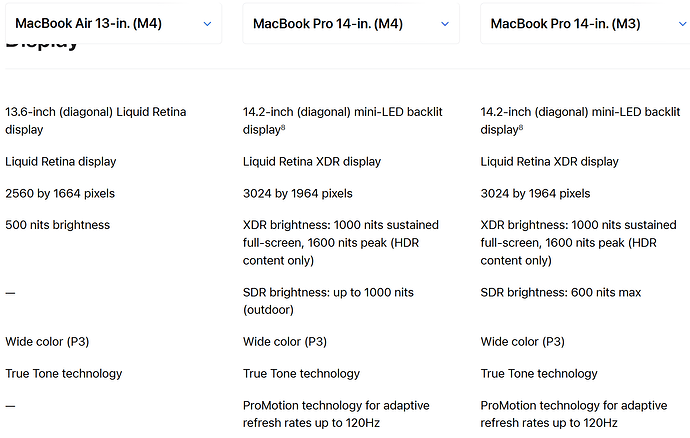This screenshot has height=438, width=690.
Task: Open footnote 8 in the MacBook Pro M4 column
Action: coord(285,127)
